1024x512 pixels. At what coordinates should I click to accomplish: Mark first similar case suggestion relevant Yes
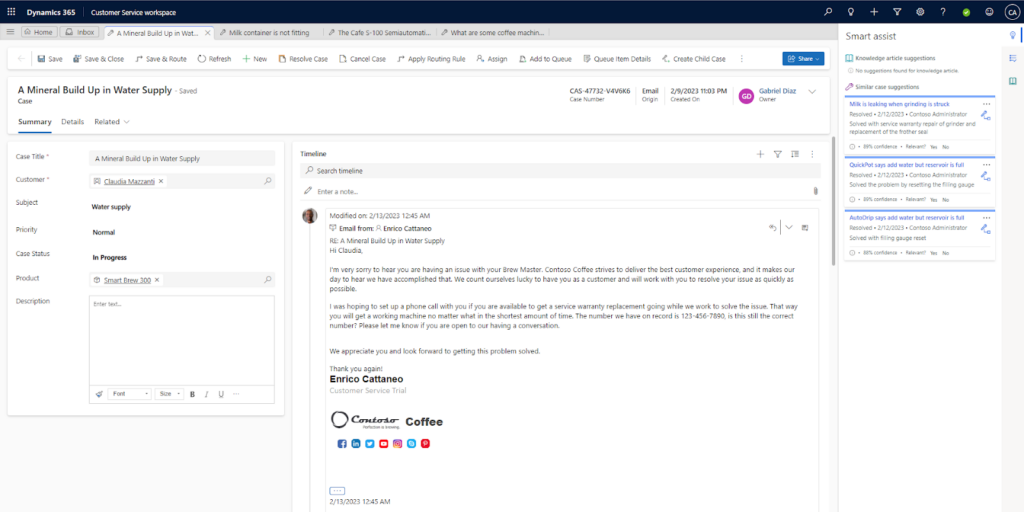point(932,146)
